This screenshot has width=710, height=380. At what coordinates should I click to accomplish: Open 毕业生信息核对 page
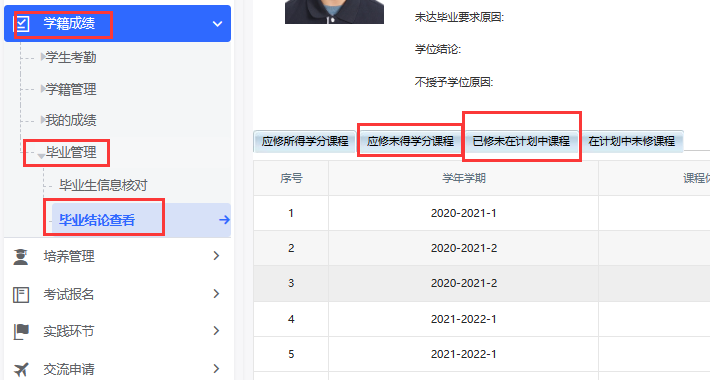103,185
